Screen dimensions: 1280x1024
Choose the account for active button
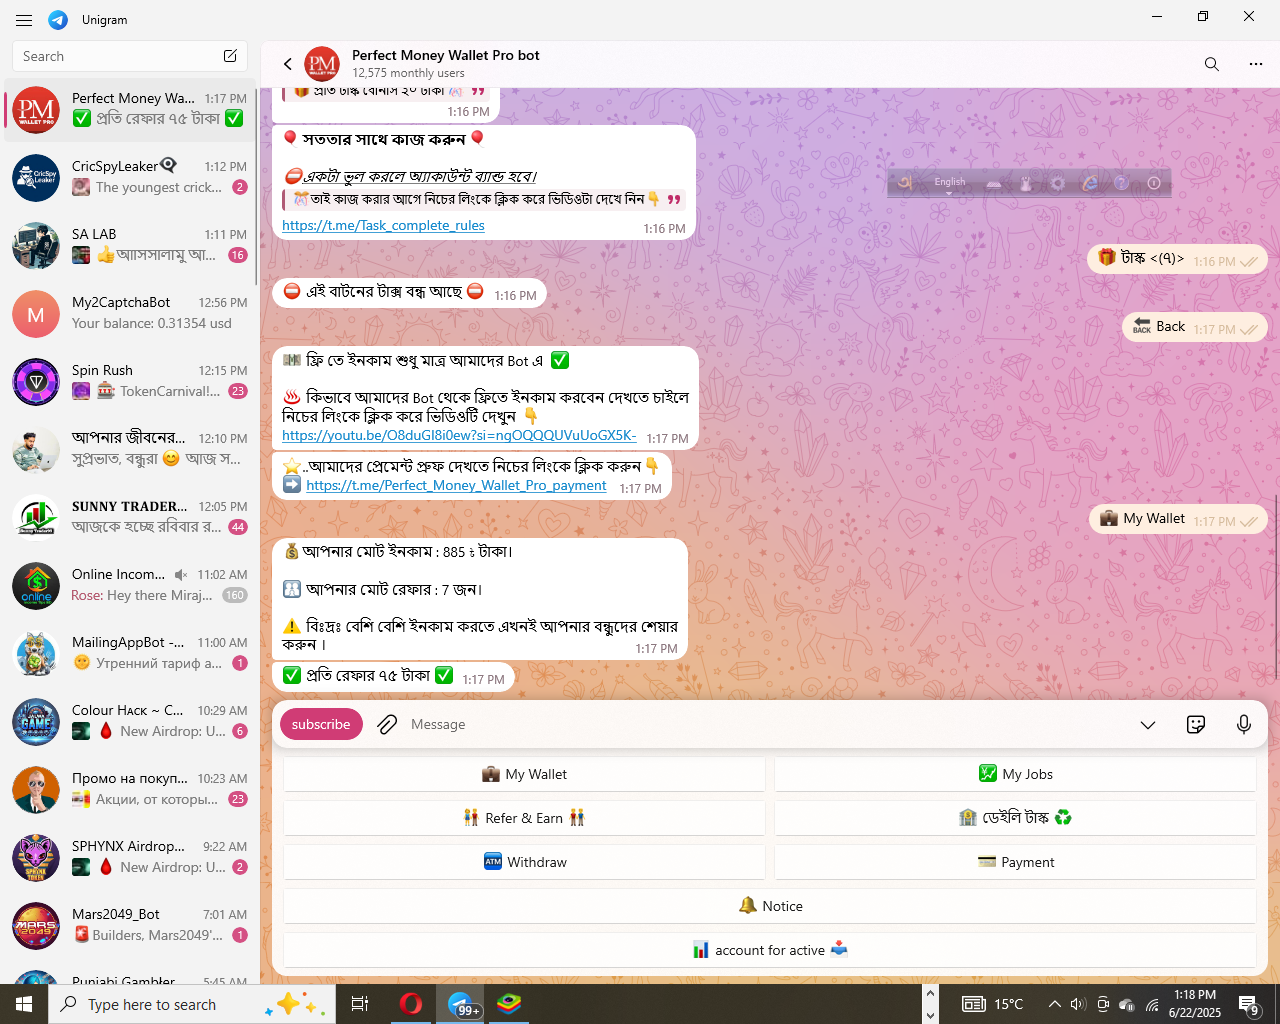pyautogui.click(x=770, y=950)
